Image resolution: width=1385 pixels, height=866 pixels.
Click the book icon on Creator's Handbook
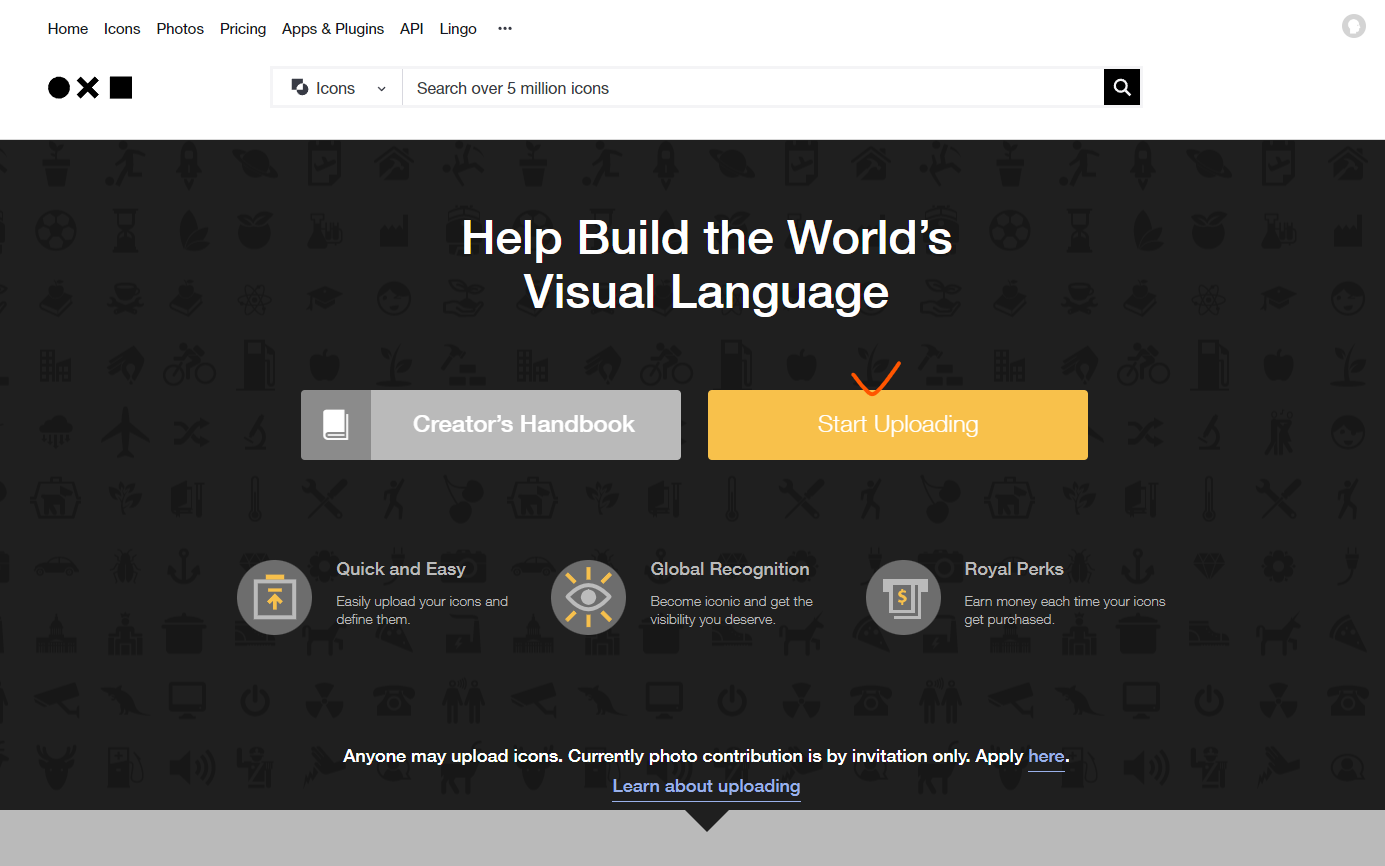coord(336,425)
